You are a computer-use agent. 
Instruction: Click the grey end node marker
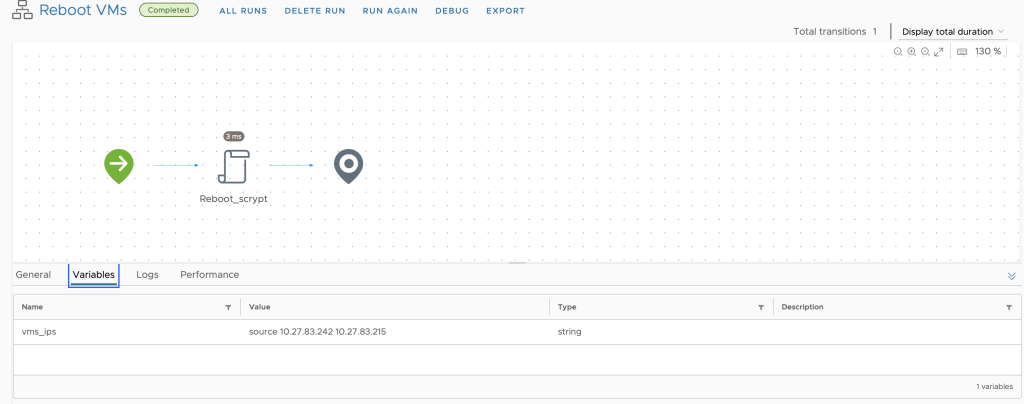click(348, 166)
